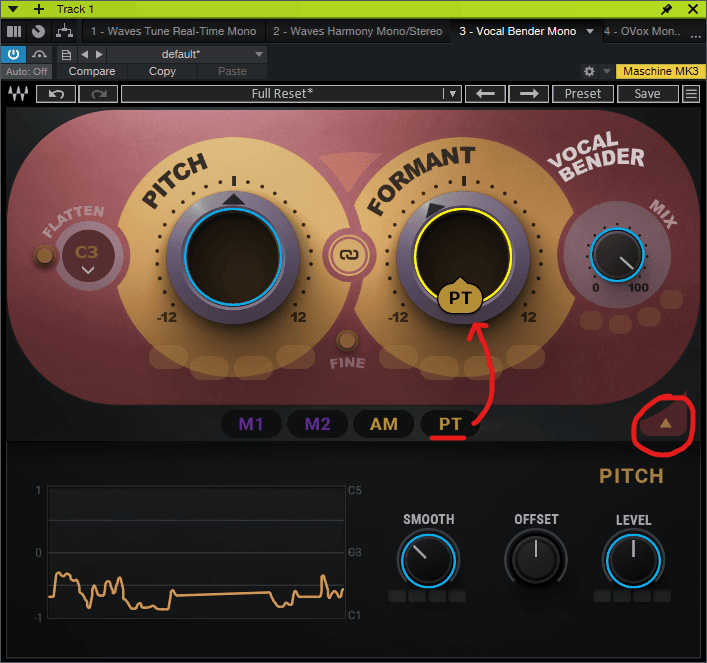Click the large Pitch knob
The image size is (707, 663).
point(233,257)
